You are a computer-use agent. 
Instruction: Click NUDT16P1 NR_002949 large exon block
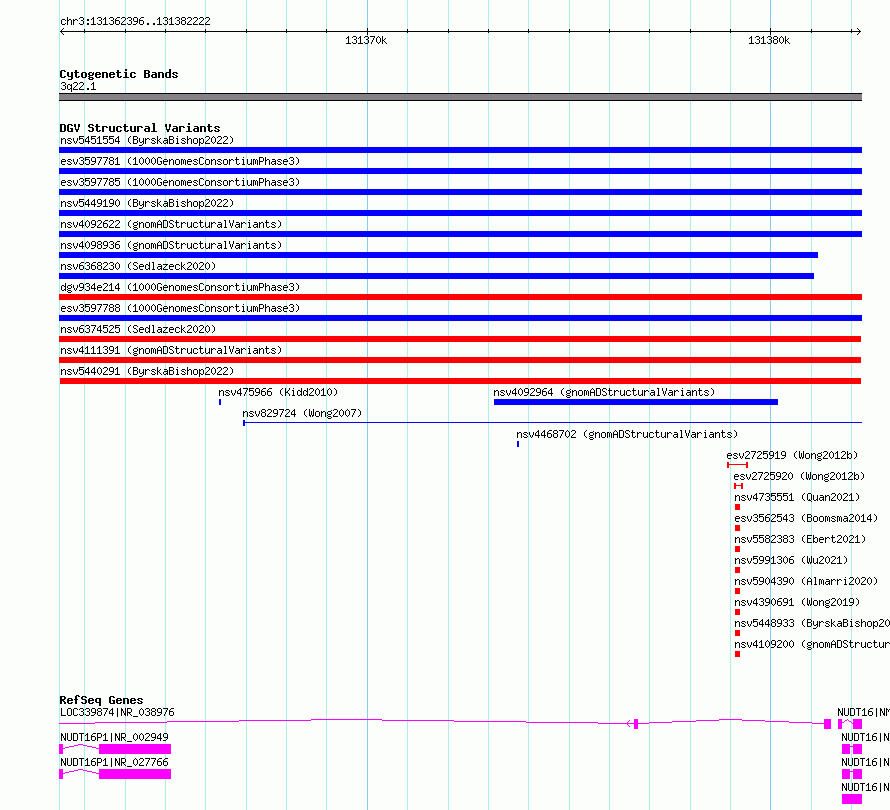click(135, 749)
